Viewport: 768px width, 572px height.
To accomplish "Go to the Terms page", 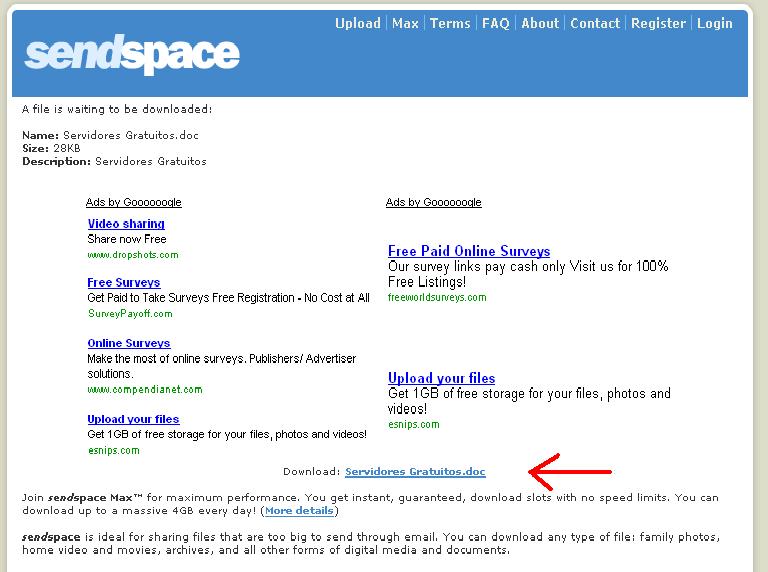I will click(450, 23).
